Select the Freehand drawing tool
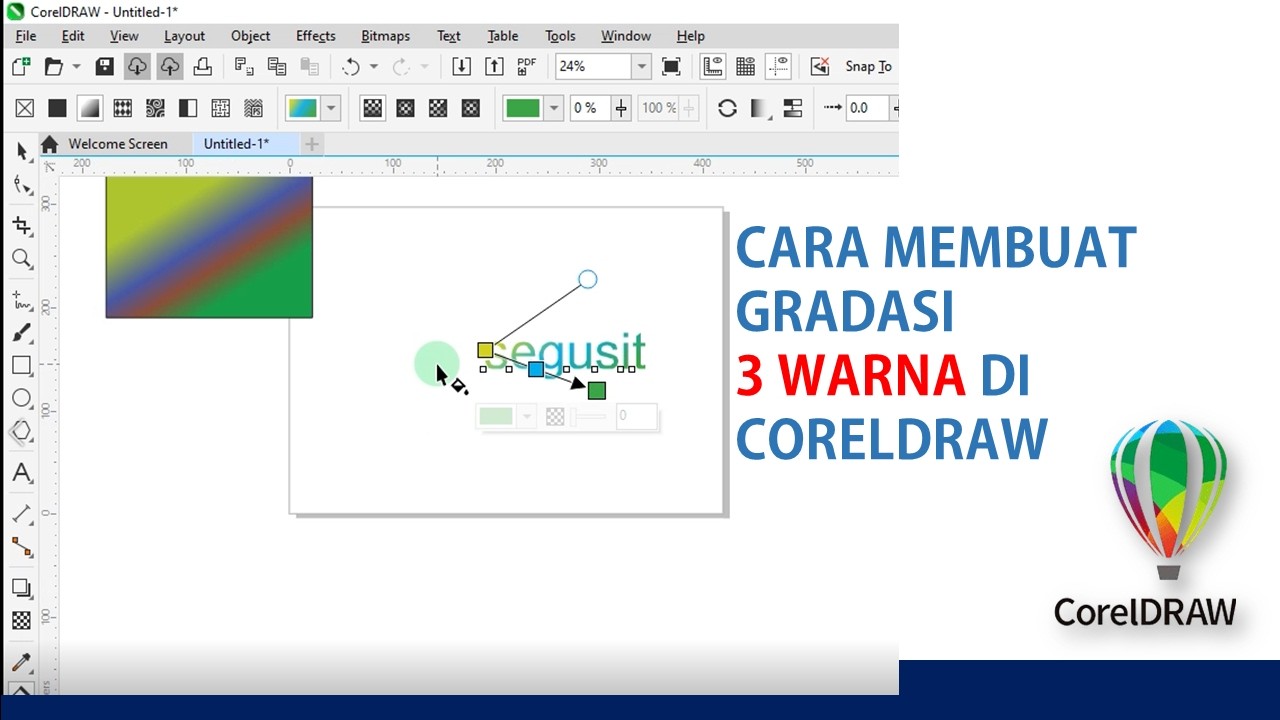The height and width of the screenshot is (720, 1280). pyautogui.click(x=22, y=300)
